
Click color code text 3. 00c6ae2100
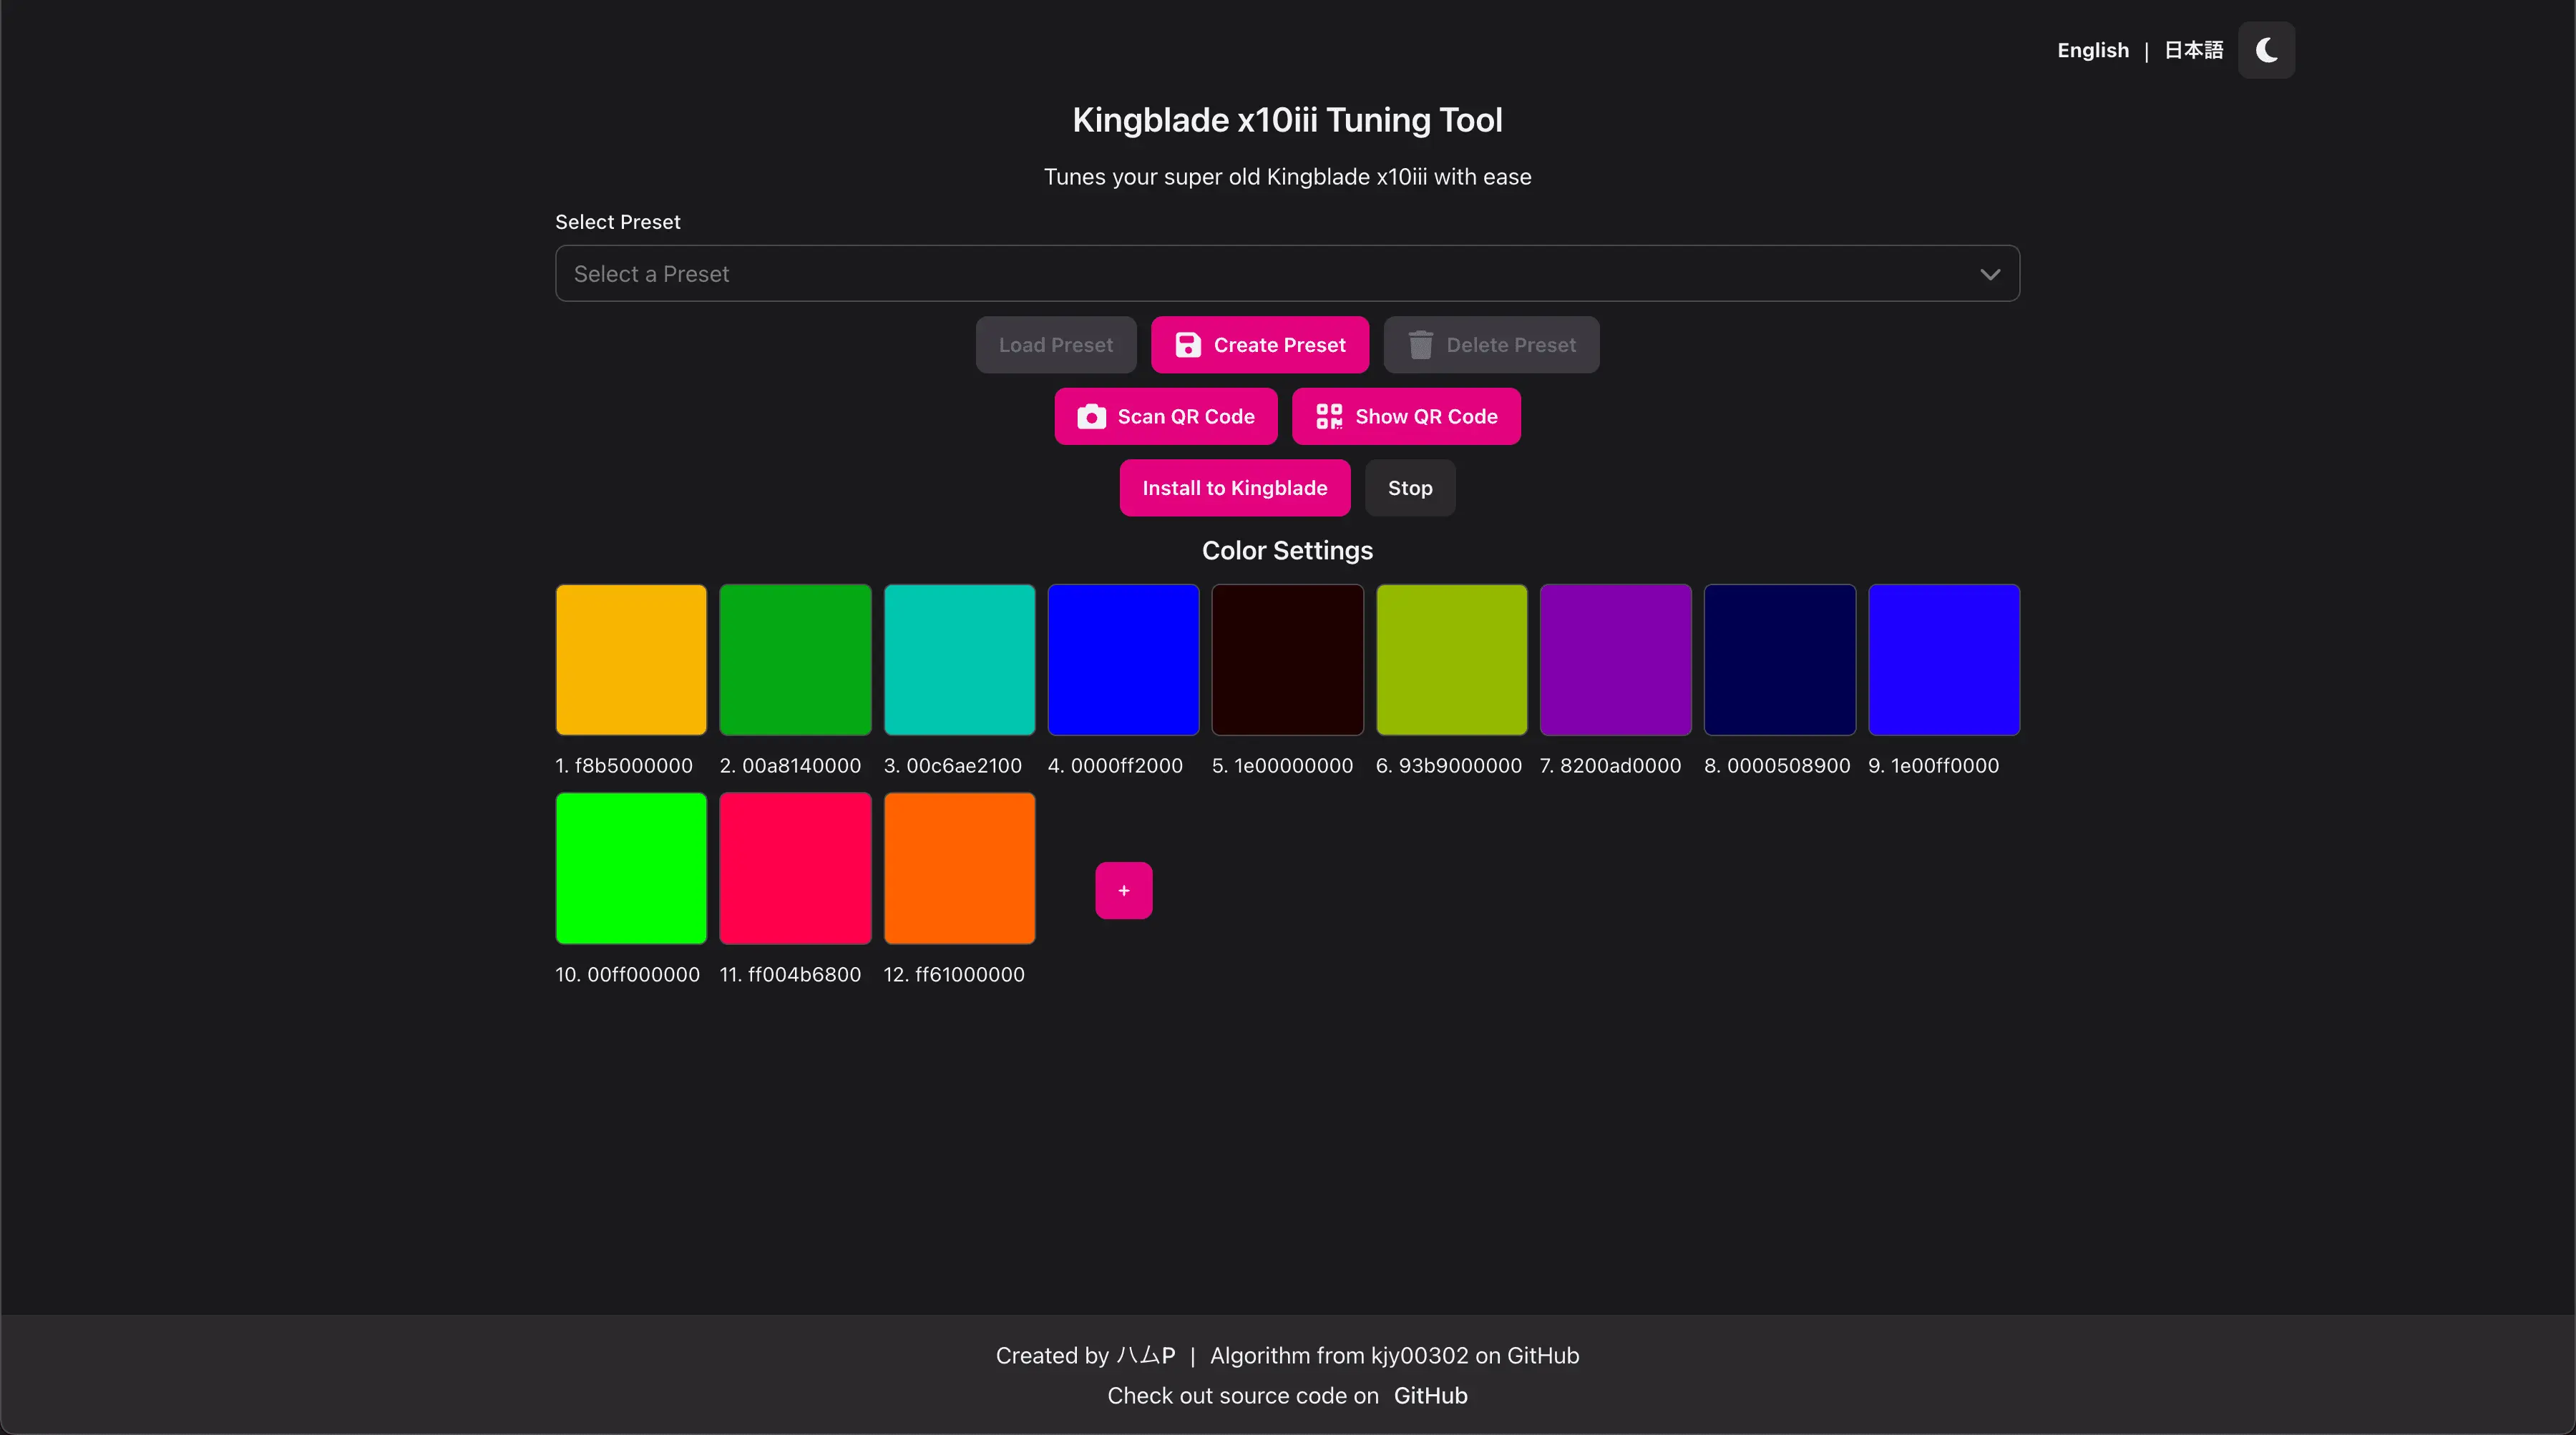click(x=953, y=766)
